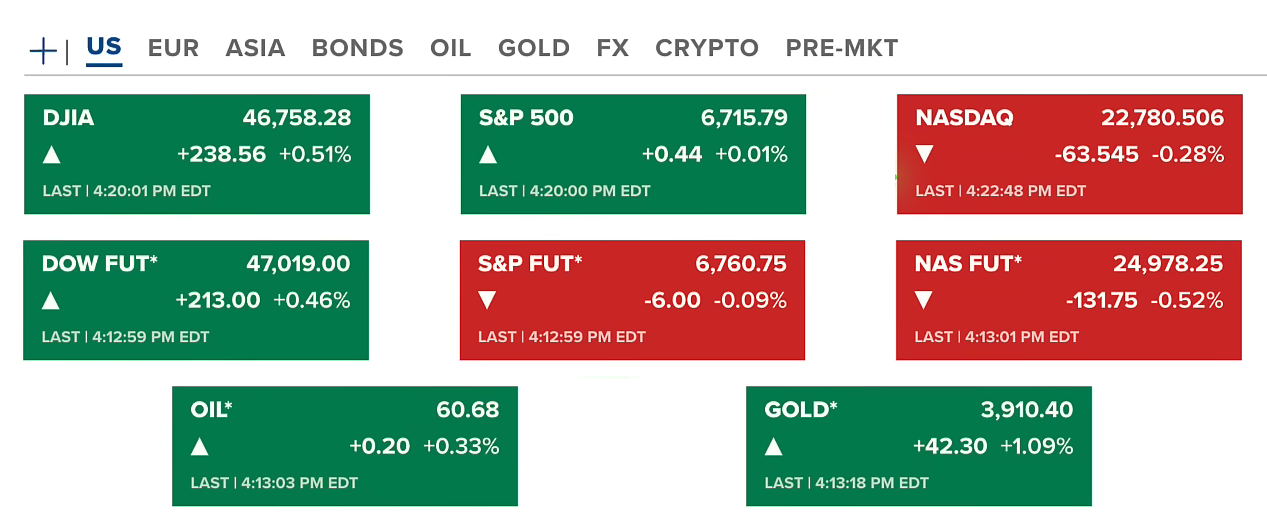Image resolution: width=1267 pixels, height=527 pixels.
Task: Click the OIL price 60.68
Action: click(x=467, y=410)
